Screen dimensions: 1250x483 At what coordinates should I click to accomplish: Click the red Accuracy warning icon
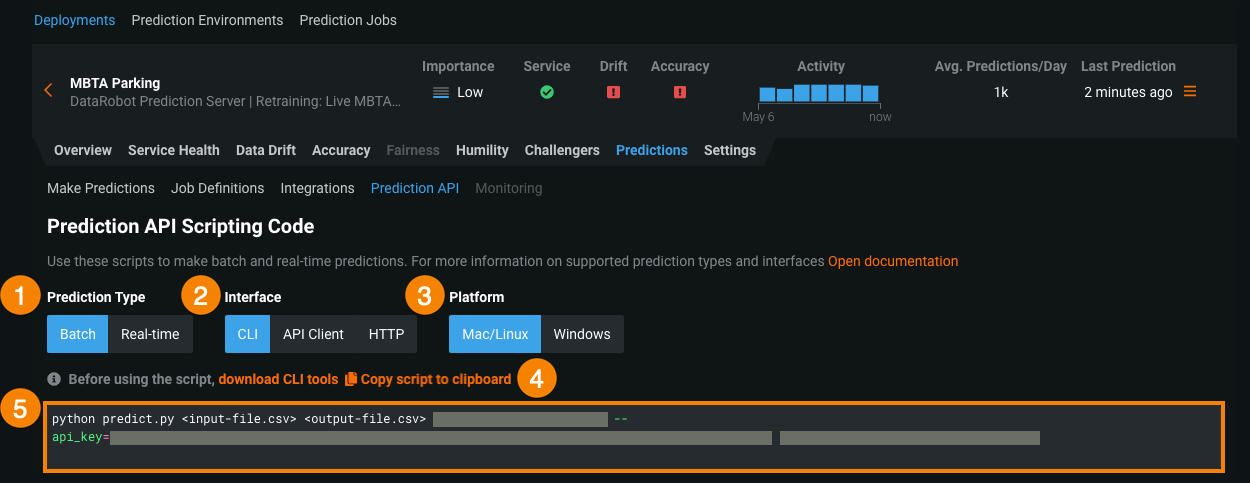pyautogui.click(x=680, y=92)
